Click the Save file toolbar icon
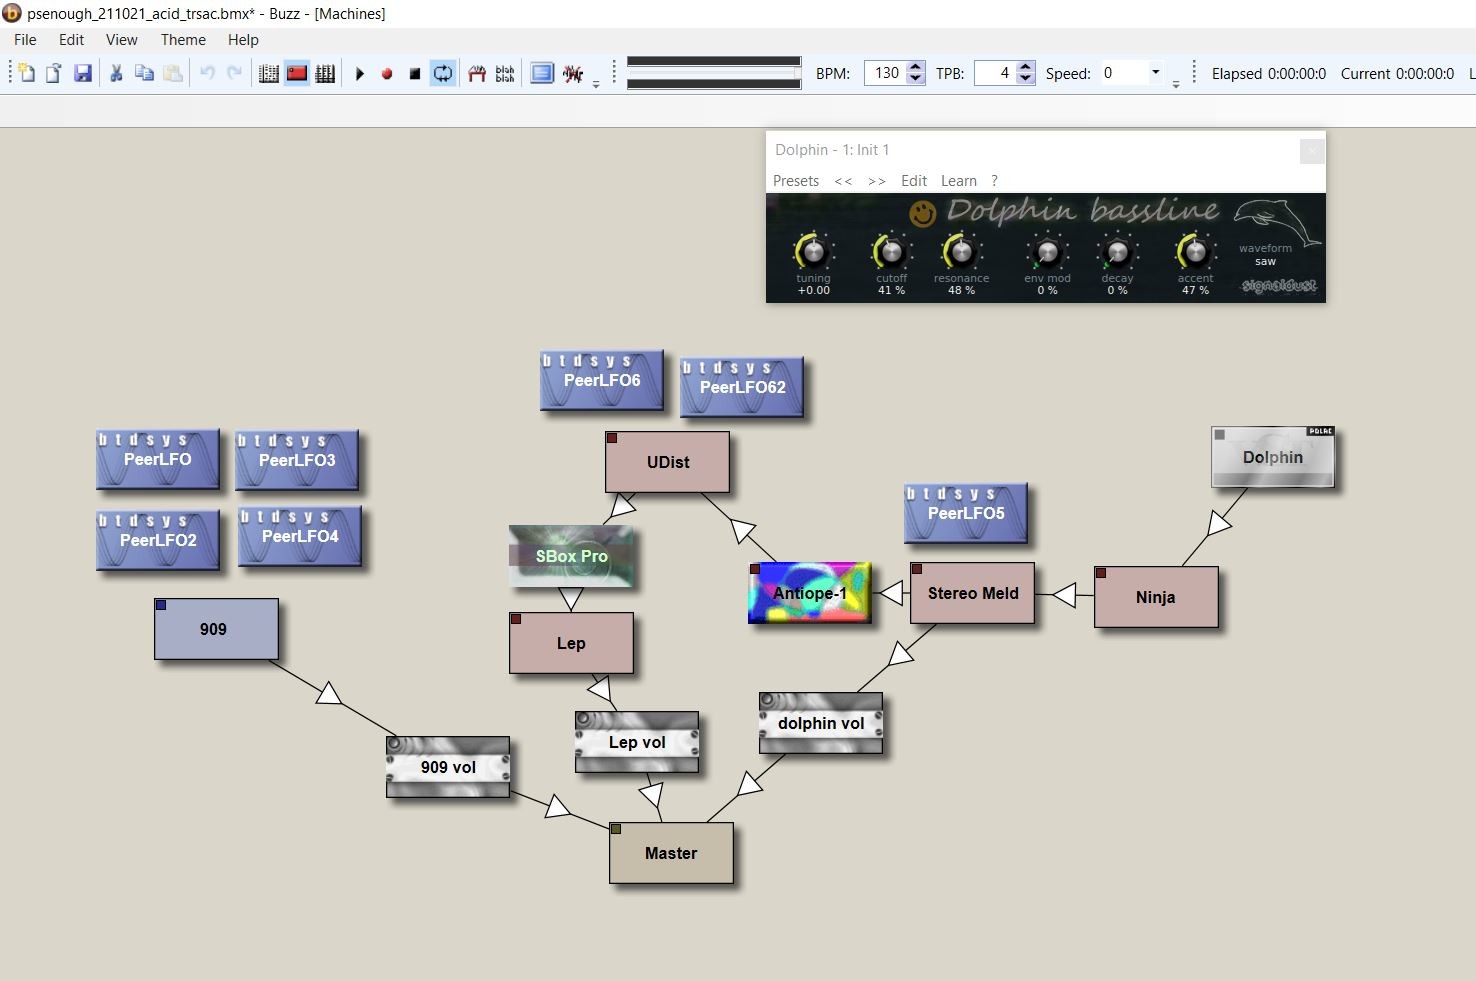The height and width of the screenshot is (981, 1476). (83, 73)
